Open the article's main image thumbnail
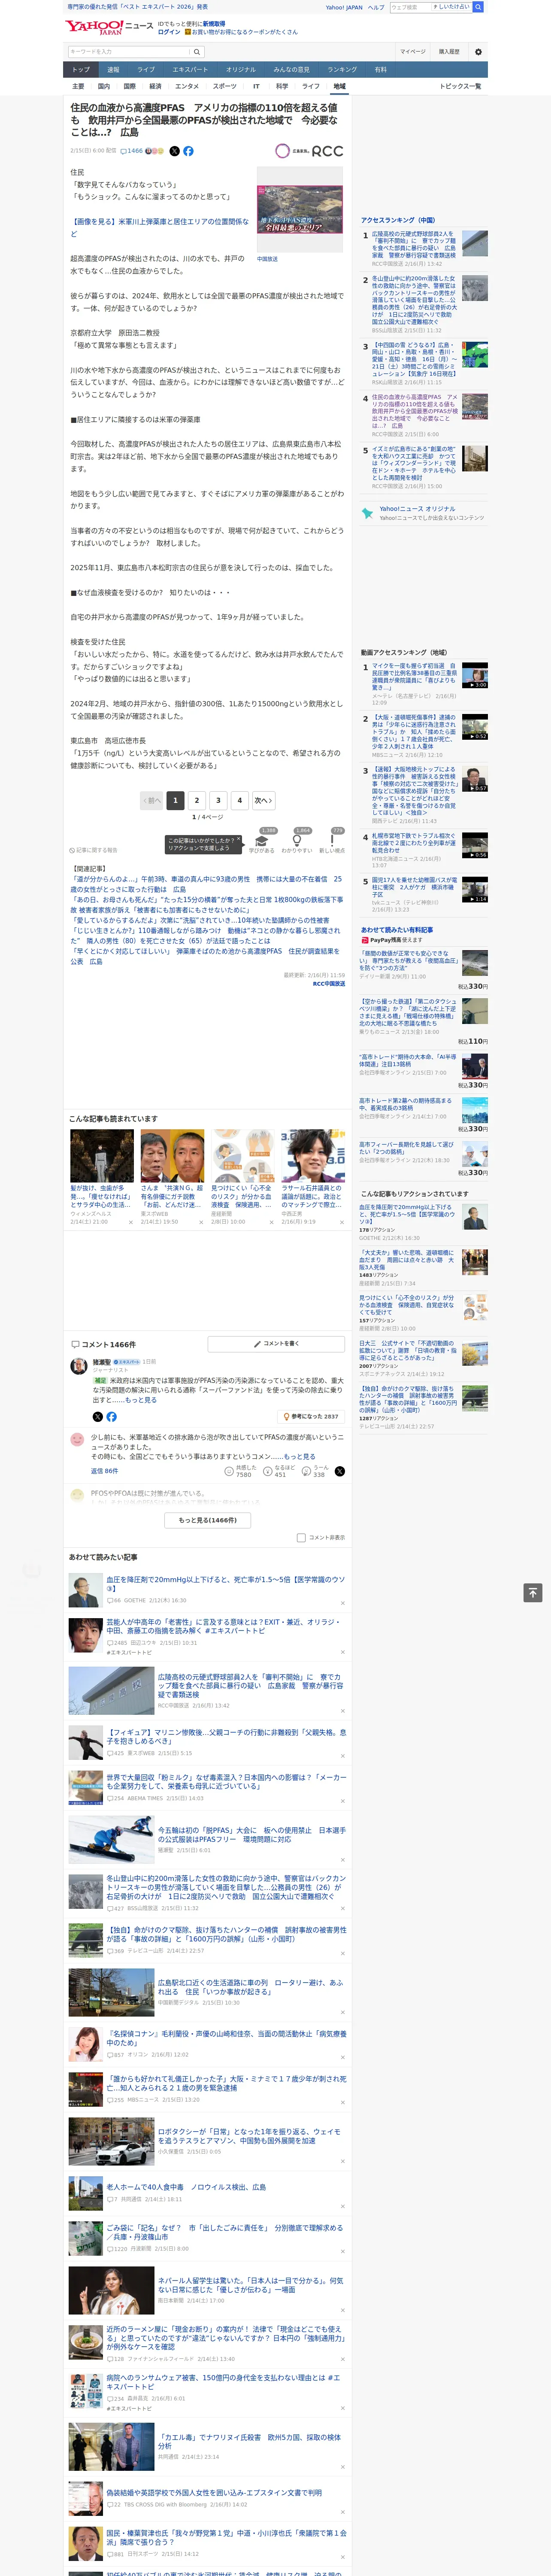This screenshot has height=2576, width=551. tap(300, 210)
